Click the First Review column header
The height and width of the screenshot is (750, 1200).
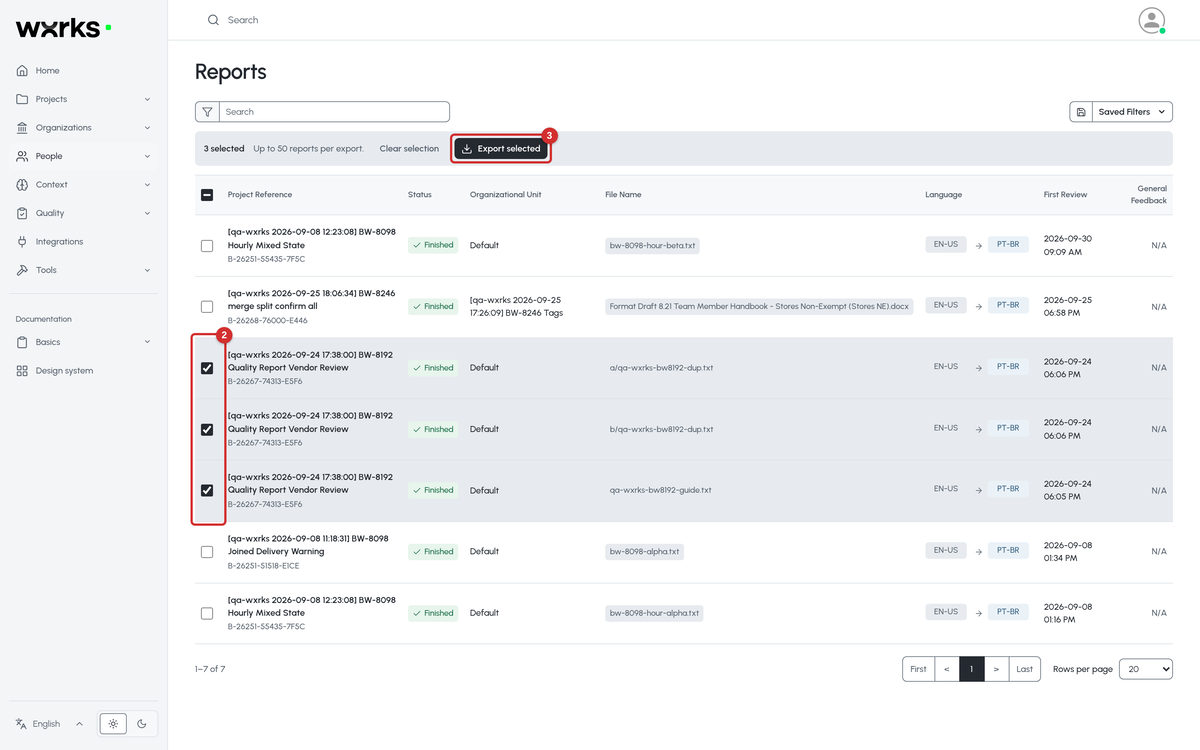tap(1065, 195)
